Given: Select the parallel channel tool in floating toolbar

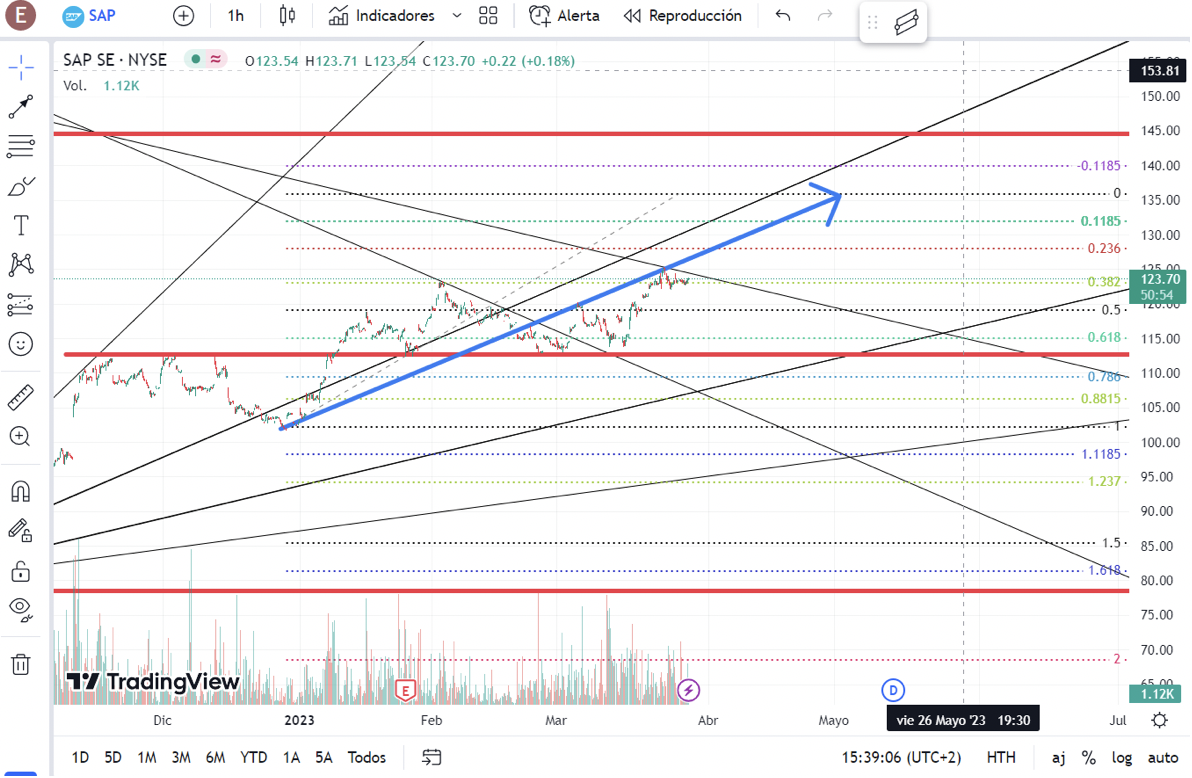Looking at the screenshot, I should coord(906,23).
